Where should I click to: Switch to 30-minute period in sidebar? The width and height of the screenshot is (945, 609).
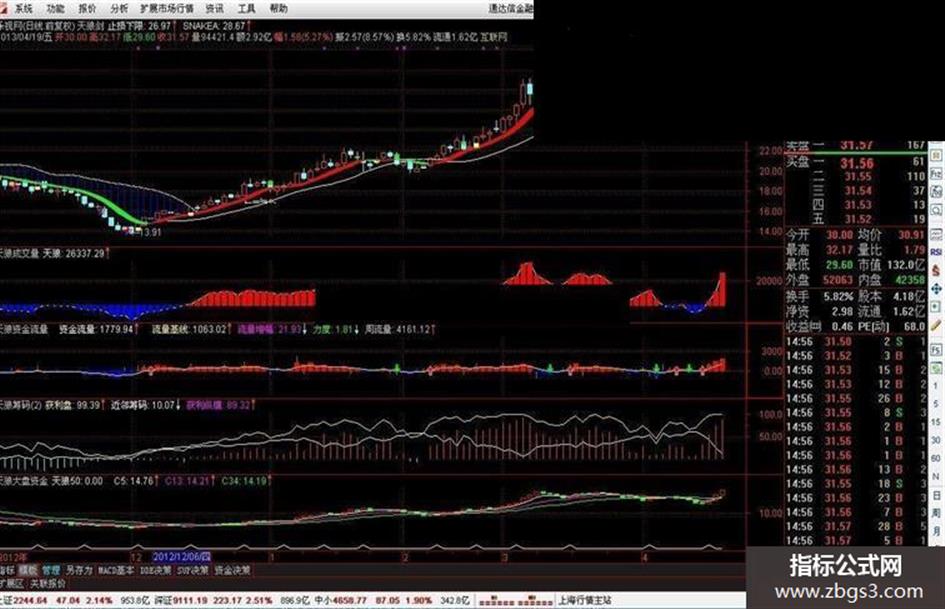coord(937,440)
